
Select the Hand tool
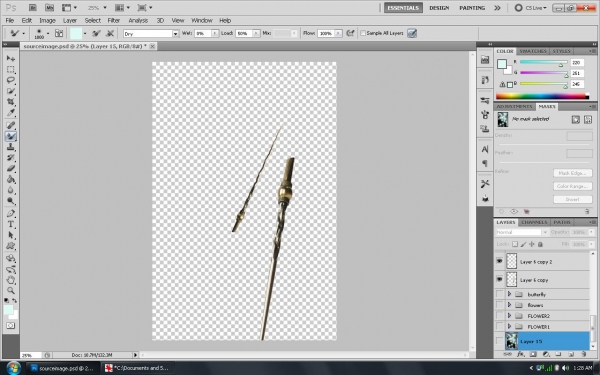(x=11, y=280)
